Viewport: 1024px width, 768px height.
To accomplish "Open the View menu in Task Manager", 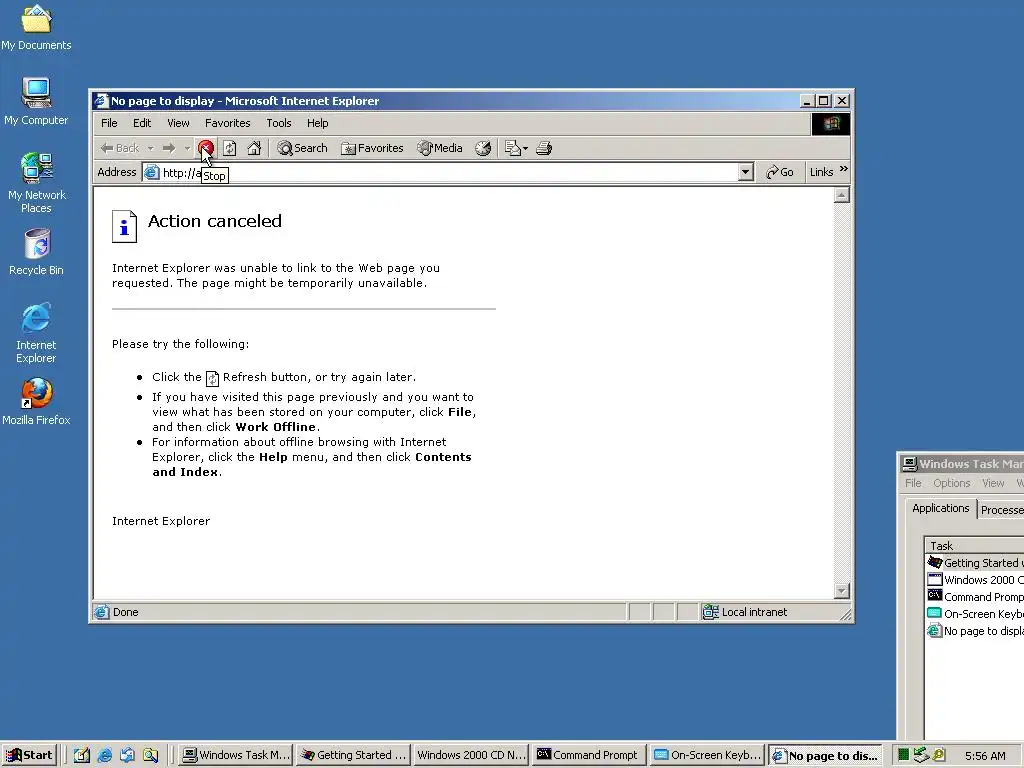I will [x=993, y=483].
